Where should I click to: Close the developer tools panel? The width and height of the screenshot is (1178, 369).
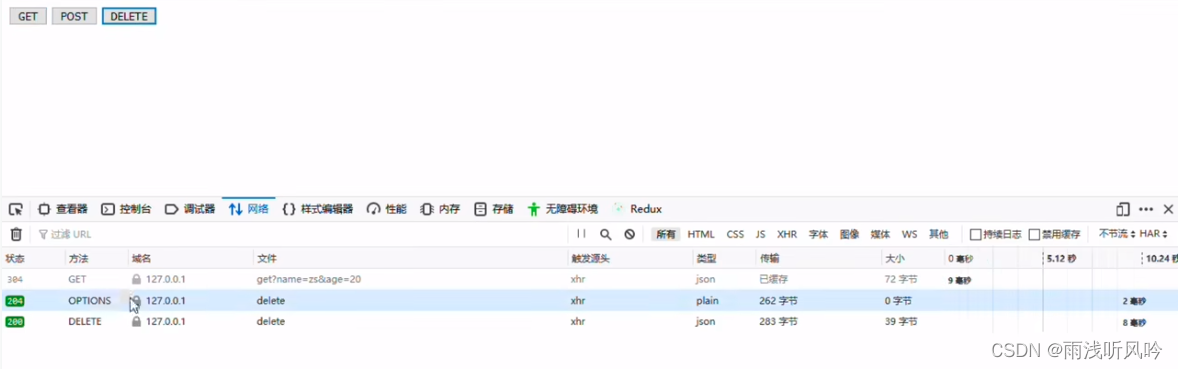point(1168,209)
